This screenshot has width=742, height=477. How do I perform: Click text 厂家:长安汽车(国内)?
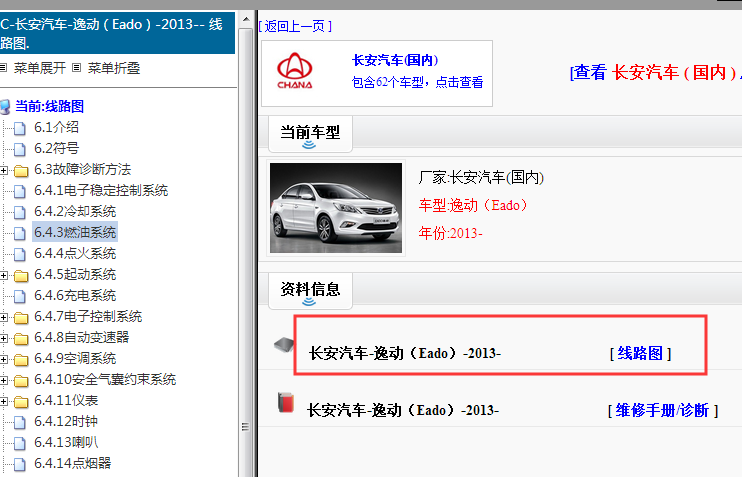481,178
